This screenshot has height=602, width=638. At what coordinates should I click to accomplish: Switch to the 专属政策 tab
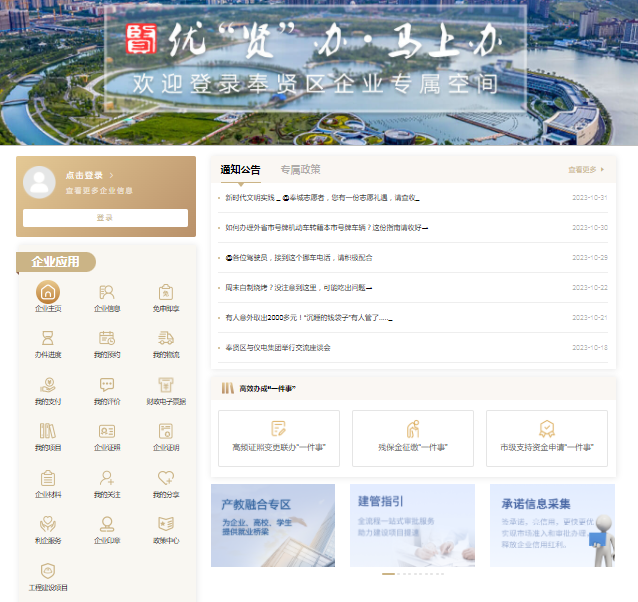tap(301, 170)
